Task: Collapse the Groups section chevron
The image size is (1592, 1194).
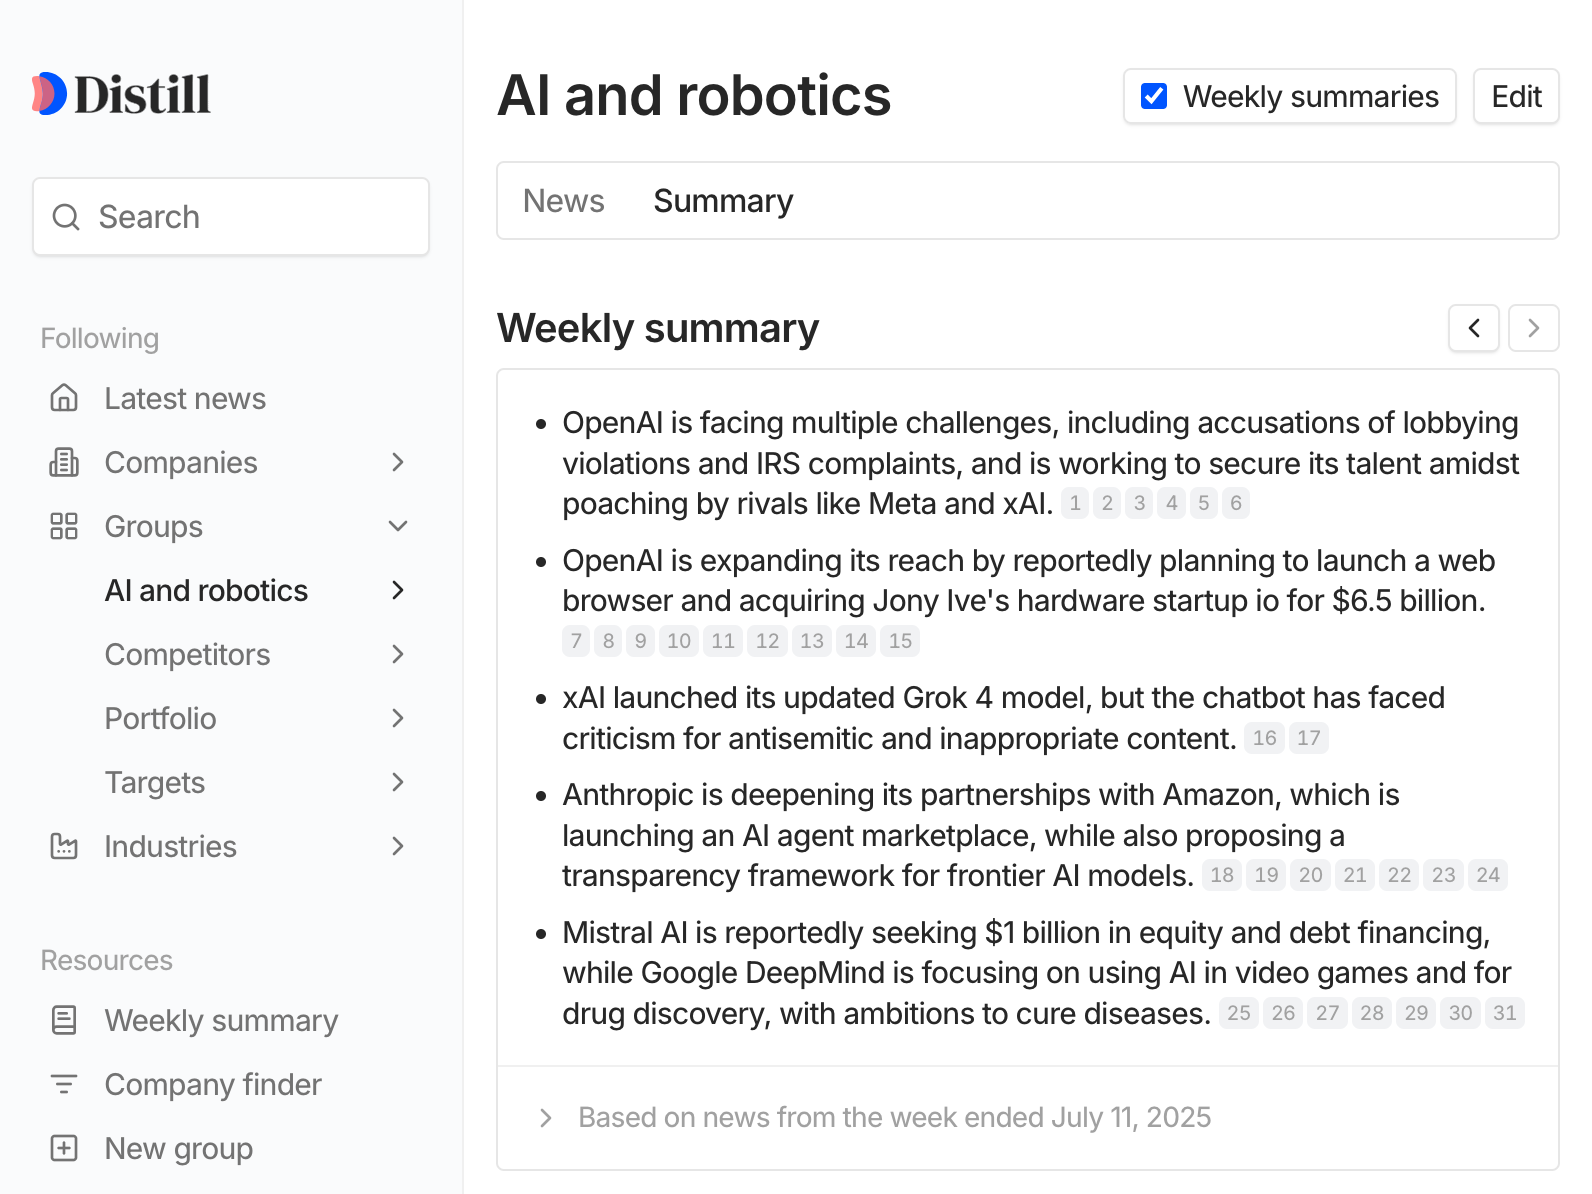Action: (398, 526)
